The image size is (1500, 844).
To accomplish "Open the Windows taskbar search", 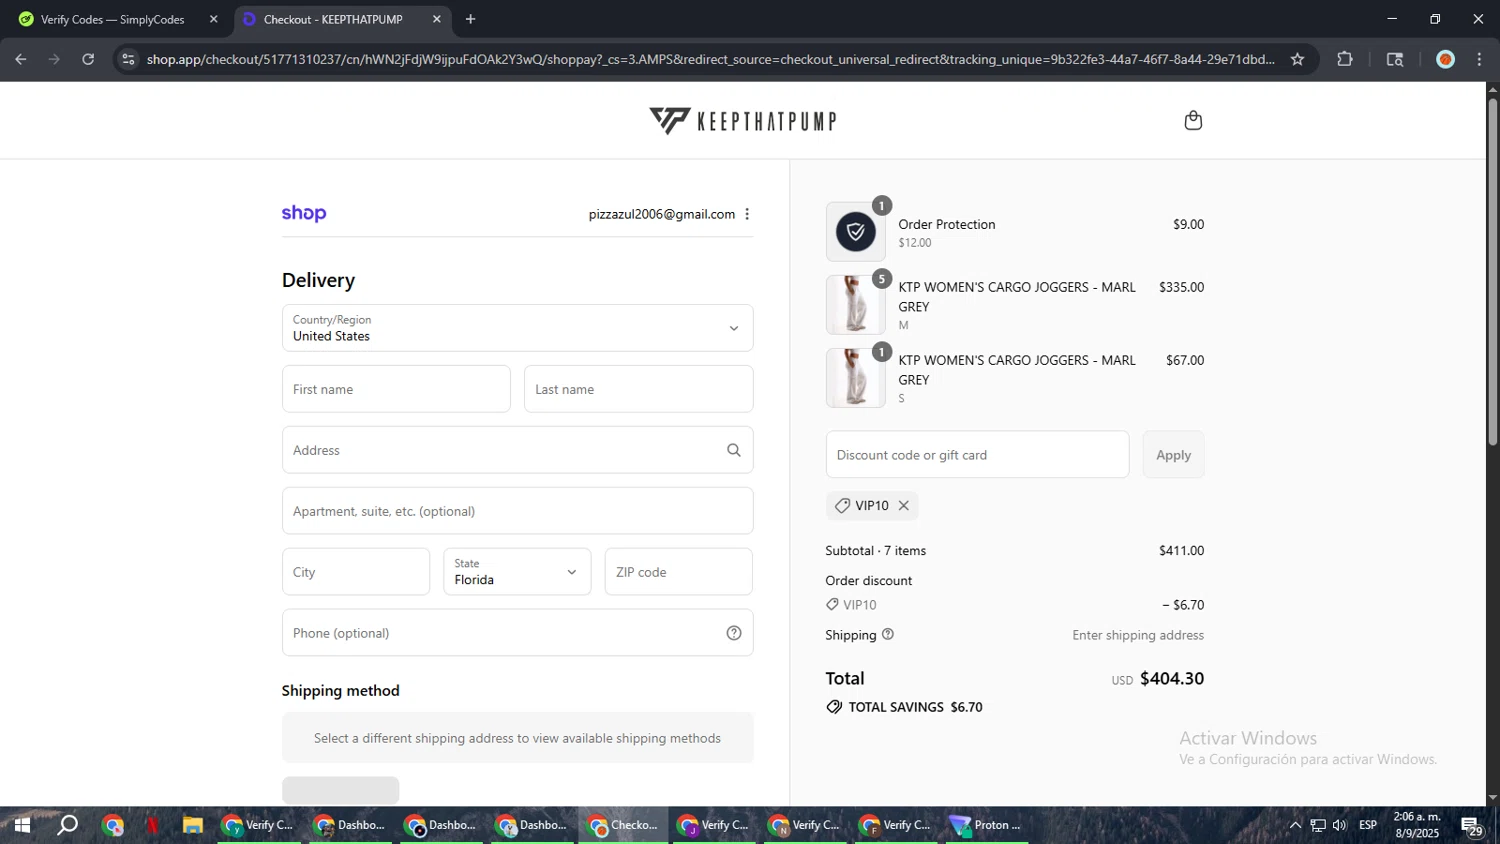I will click(67, 825).
